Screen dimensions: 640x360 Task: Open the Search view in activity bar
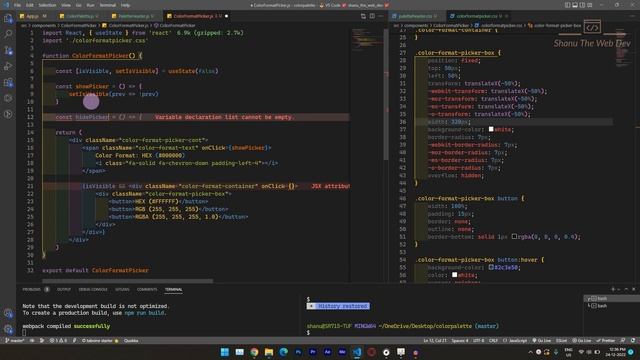click(8, 34)
